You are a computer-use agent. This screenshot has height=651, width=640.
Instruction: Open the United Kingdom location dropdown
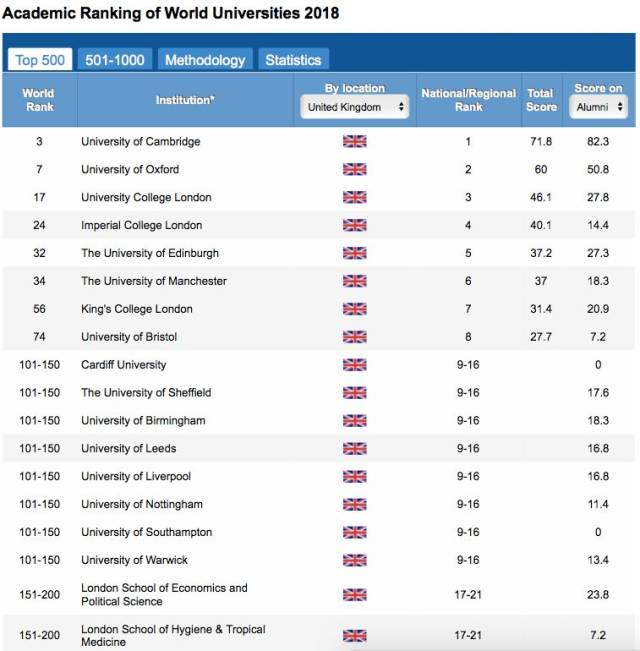(x=355, y=107)
